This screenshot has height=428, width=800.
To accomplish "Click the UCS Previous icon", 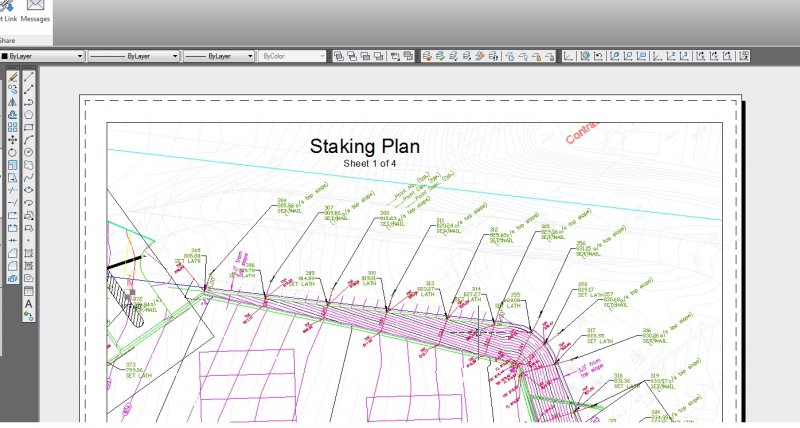I will [x=598, y=56].
